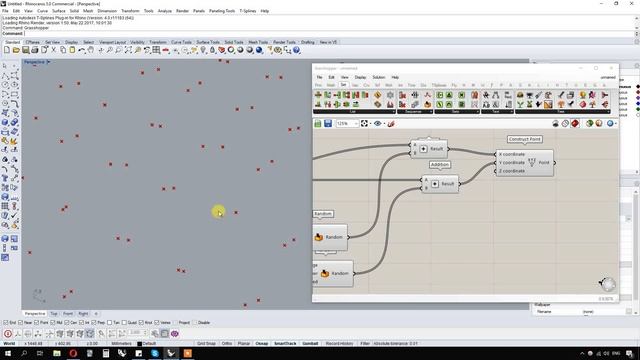
Task: Switch to the Curve Tools toolbar tab
Action: 181,42
